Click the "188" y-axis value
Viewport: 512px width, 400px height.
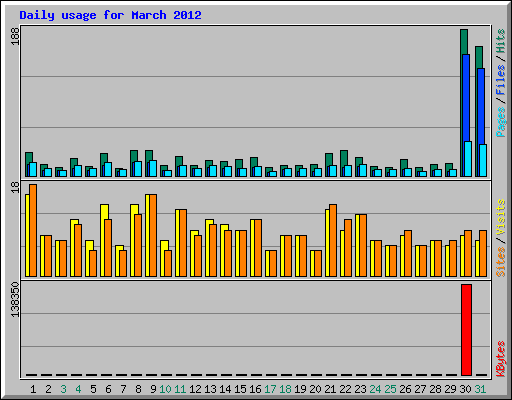[15, 36]
